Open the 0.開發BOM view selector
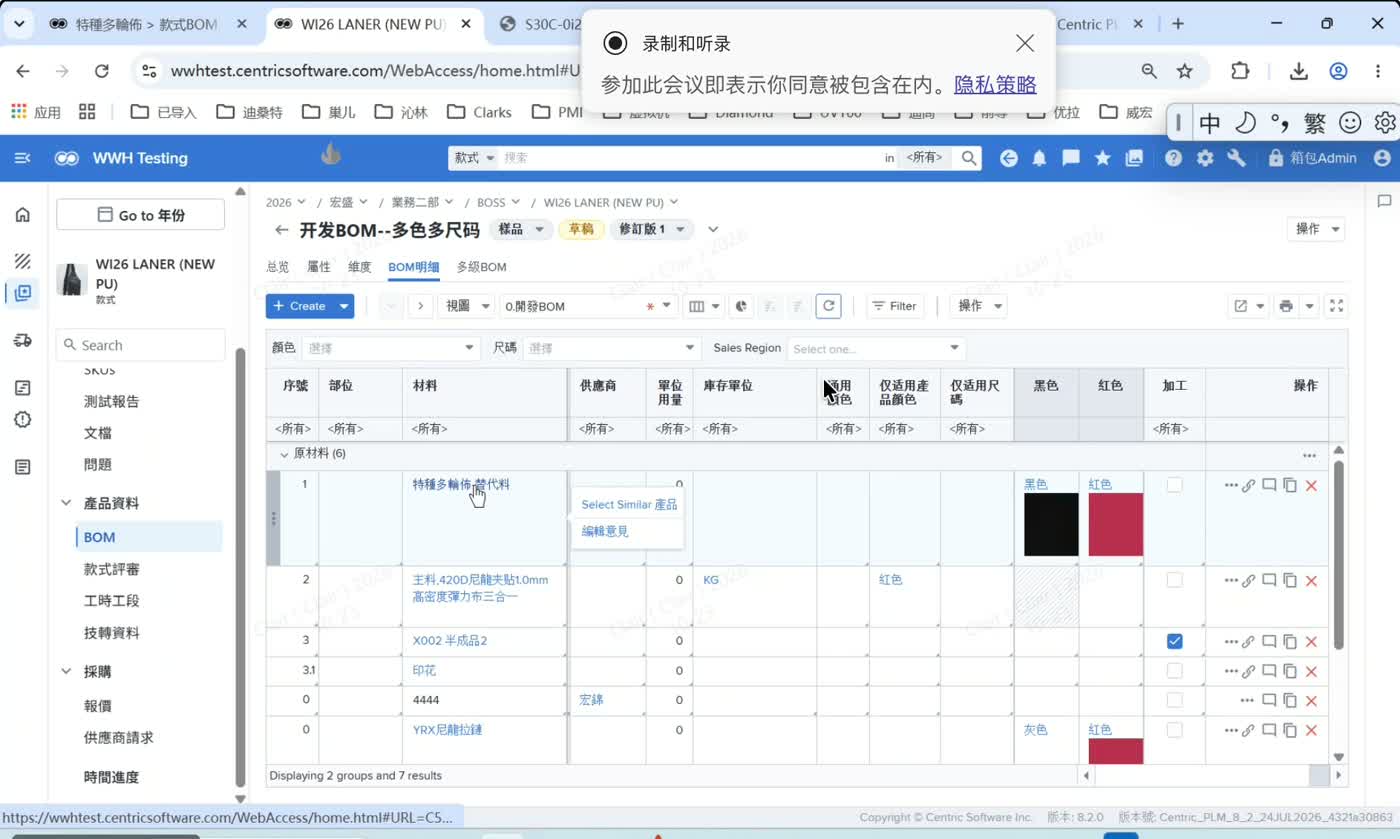Screen dimensions: 1400x839 (x=588, y=306)
